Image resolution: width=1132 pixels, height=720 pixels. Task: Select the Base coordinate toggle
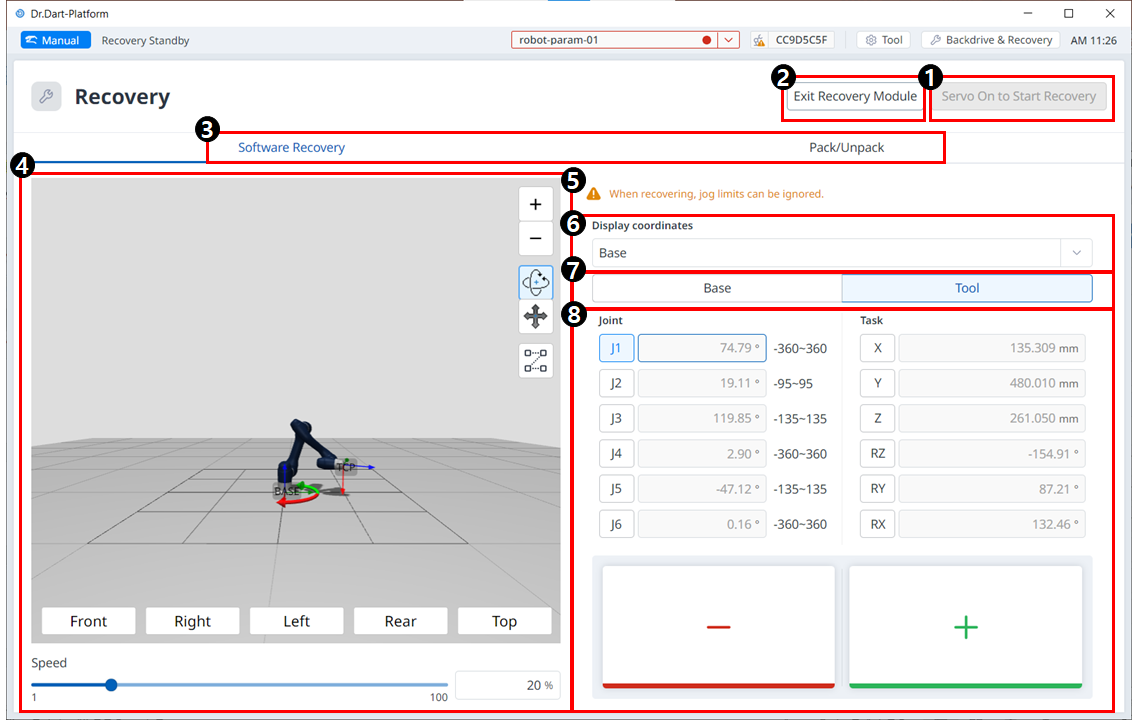(717, 288)
